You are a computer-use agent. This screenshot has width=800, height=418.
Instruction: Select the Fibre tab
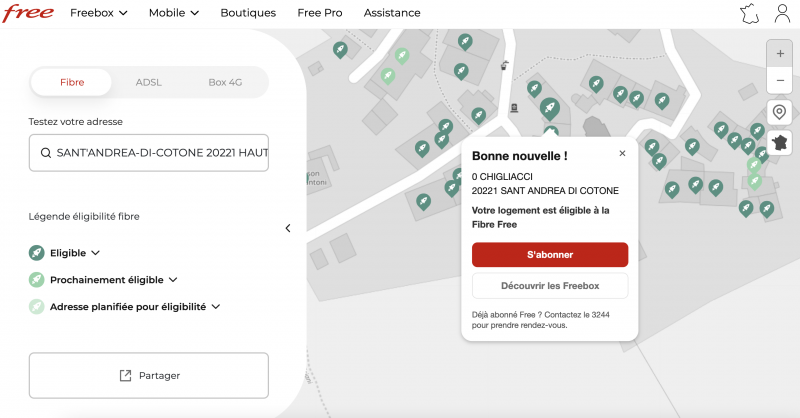pos(72,82)
